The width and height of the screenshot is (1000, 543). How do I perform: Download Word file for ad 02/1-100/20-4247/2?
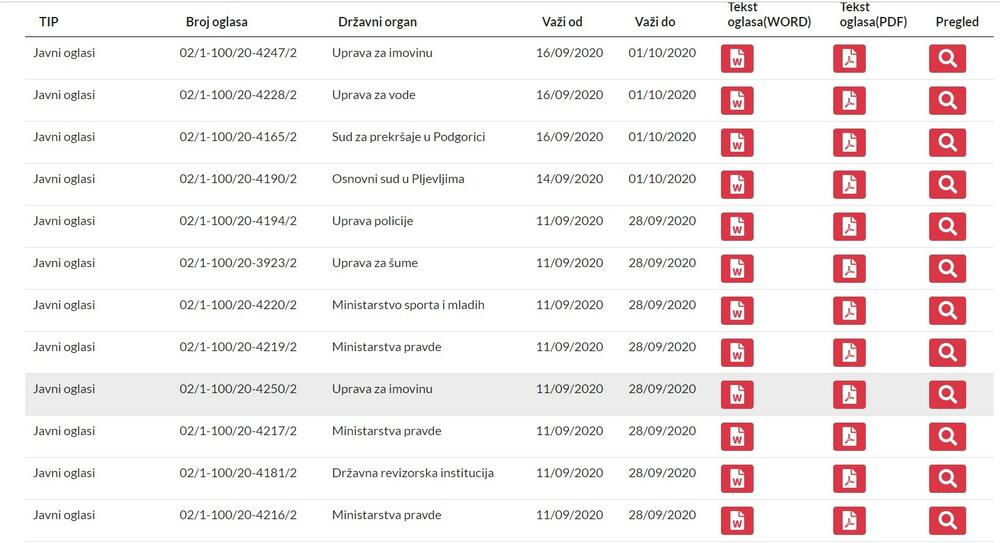737,59
